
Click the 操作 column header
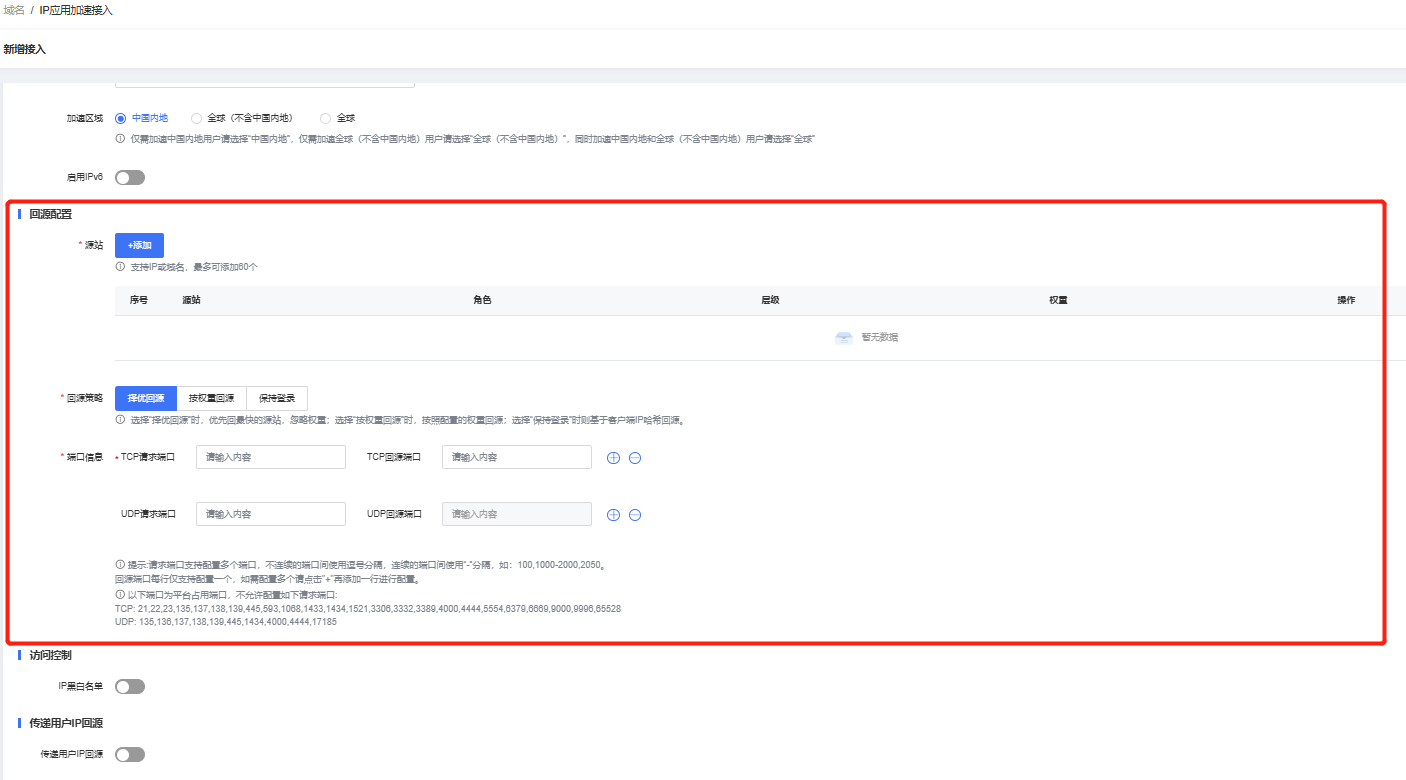point(1346,301)
